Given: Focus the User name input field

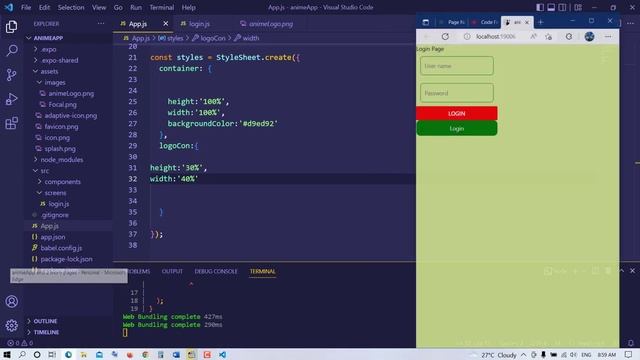Looking at the screenshot, I should 457,66.
